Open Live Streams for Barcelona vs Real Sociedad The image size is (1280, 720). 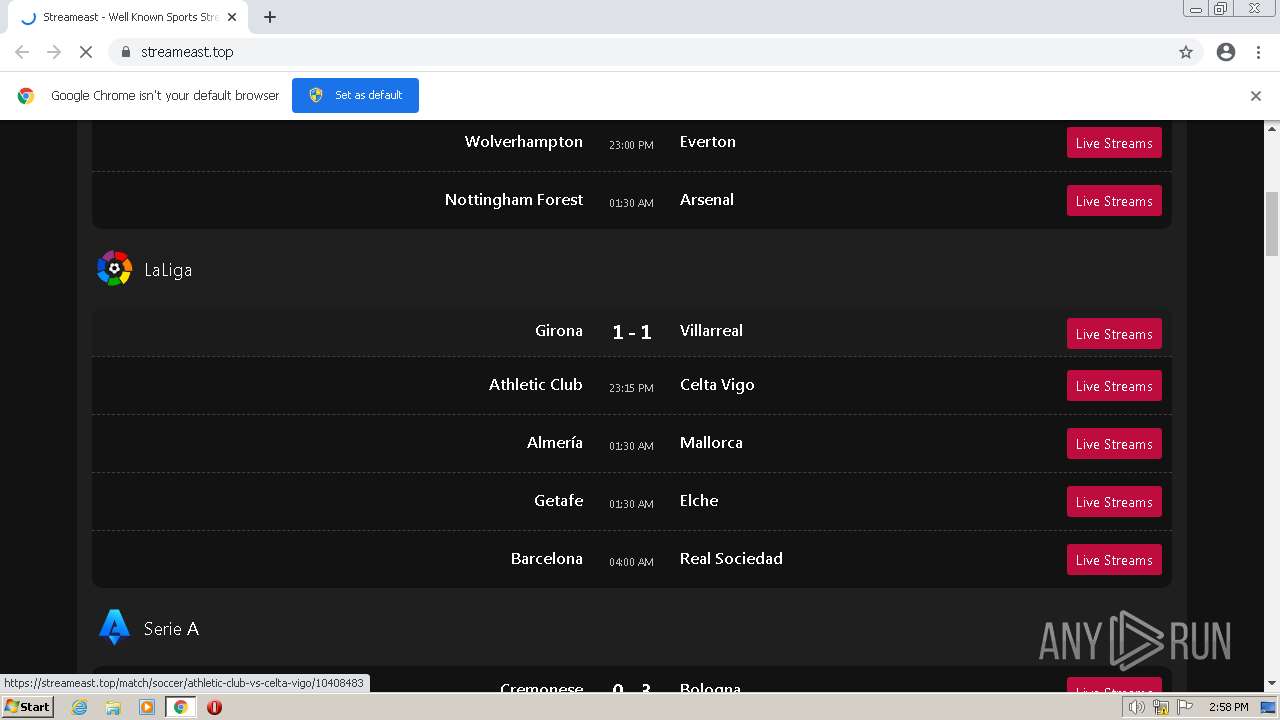click(1114, 560)
